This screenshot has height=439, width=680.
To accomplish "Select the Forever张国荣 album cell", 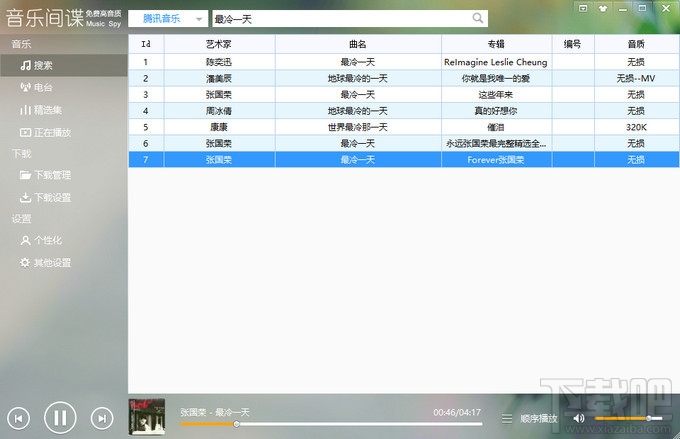I will pyautogui.click(x=496, y=160).
